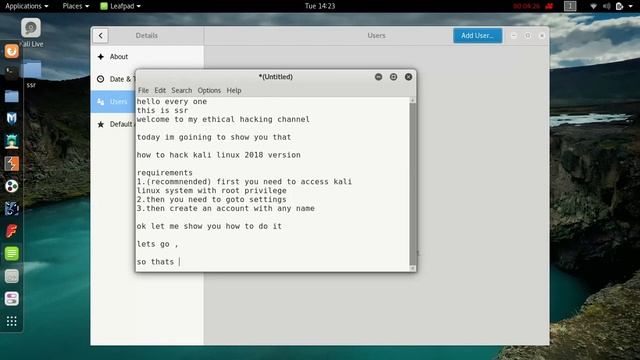Open Armitage from the dock
Viewport: 640px width, 360px height.
[11, 141]
